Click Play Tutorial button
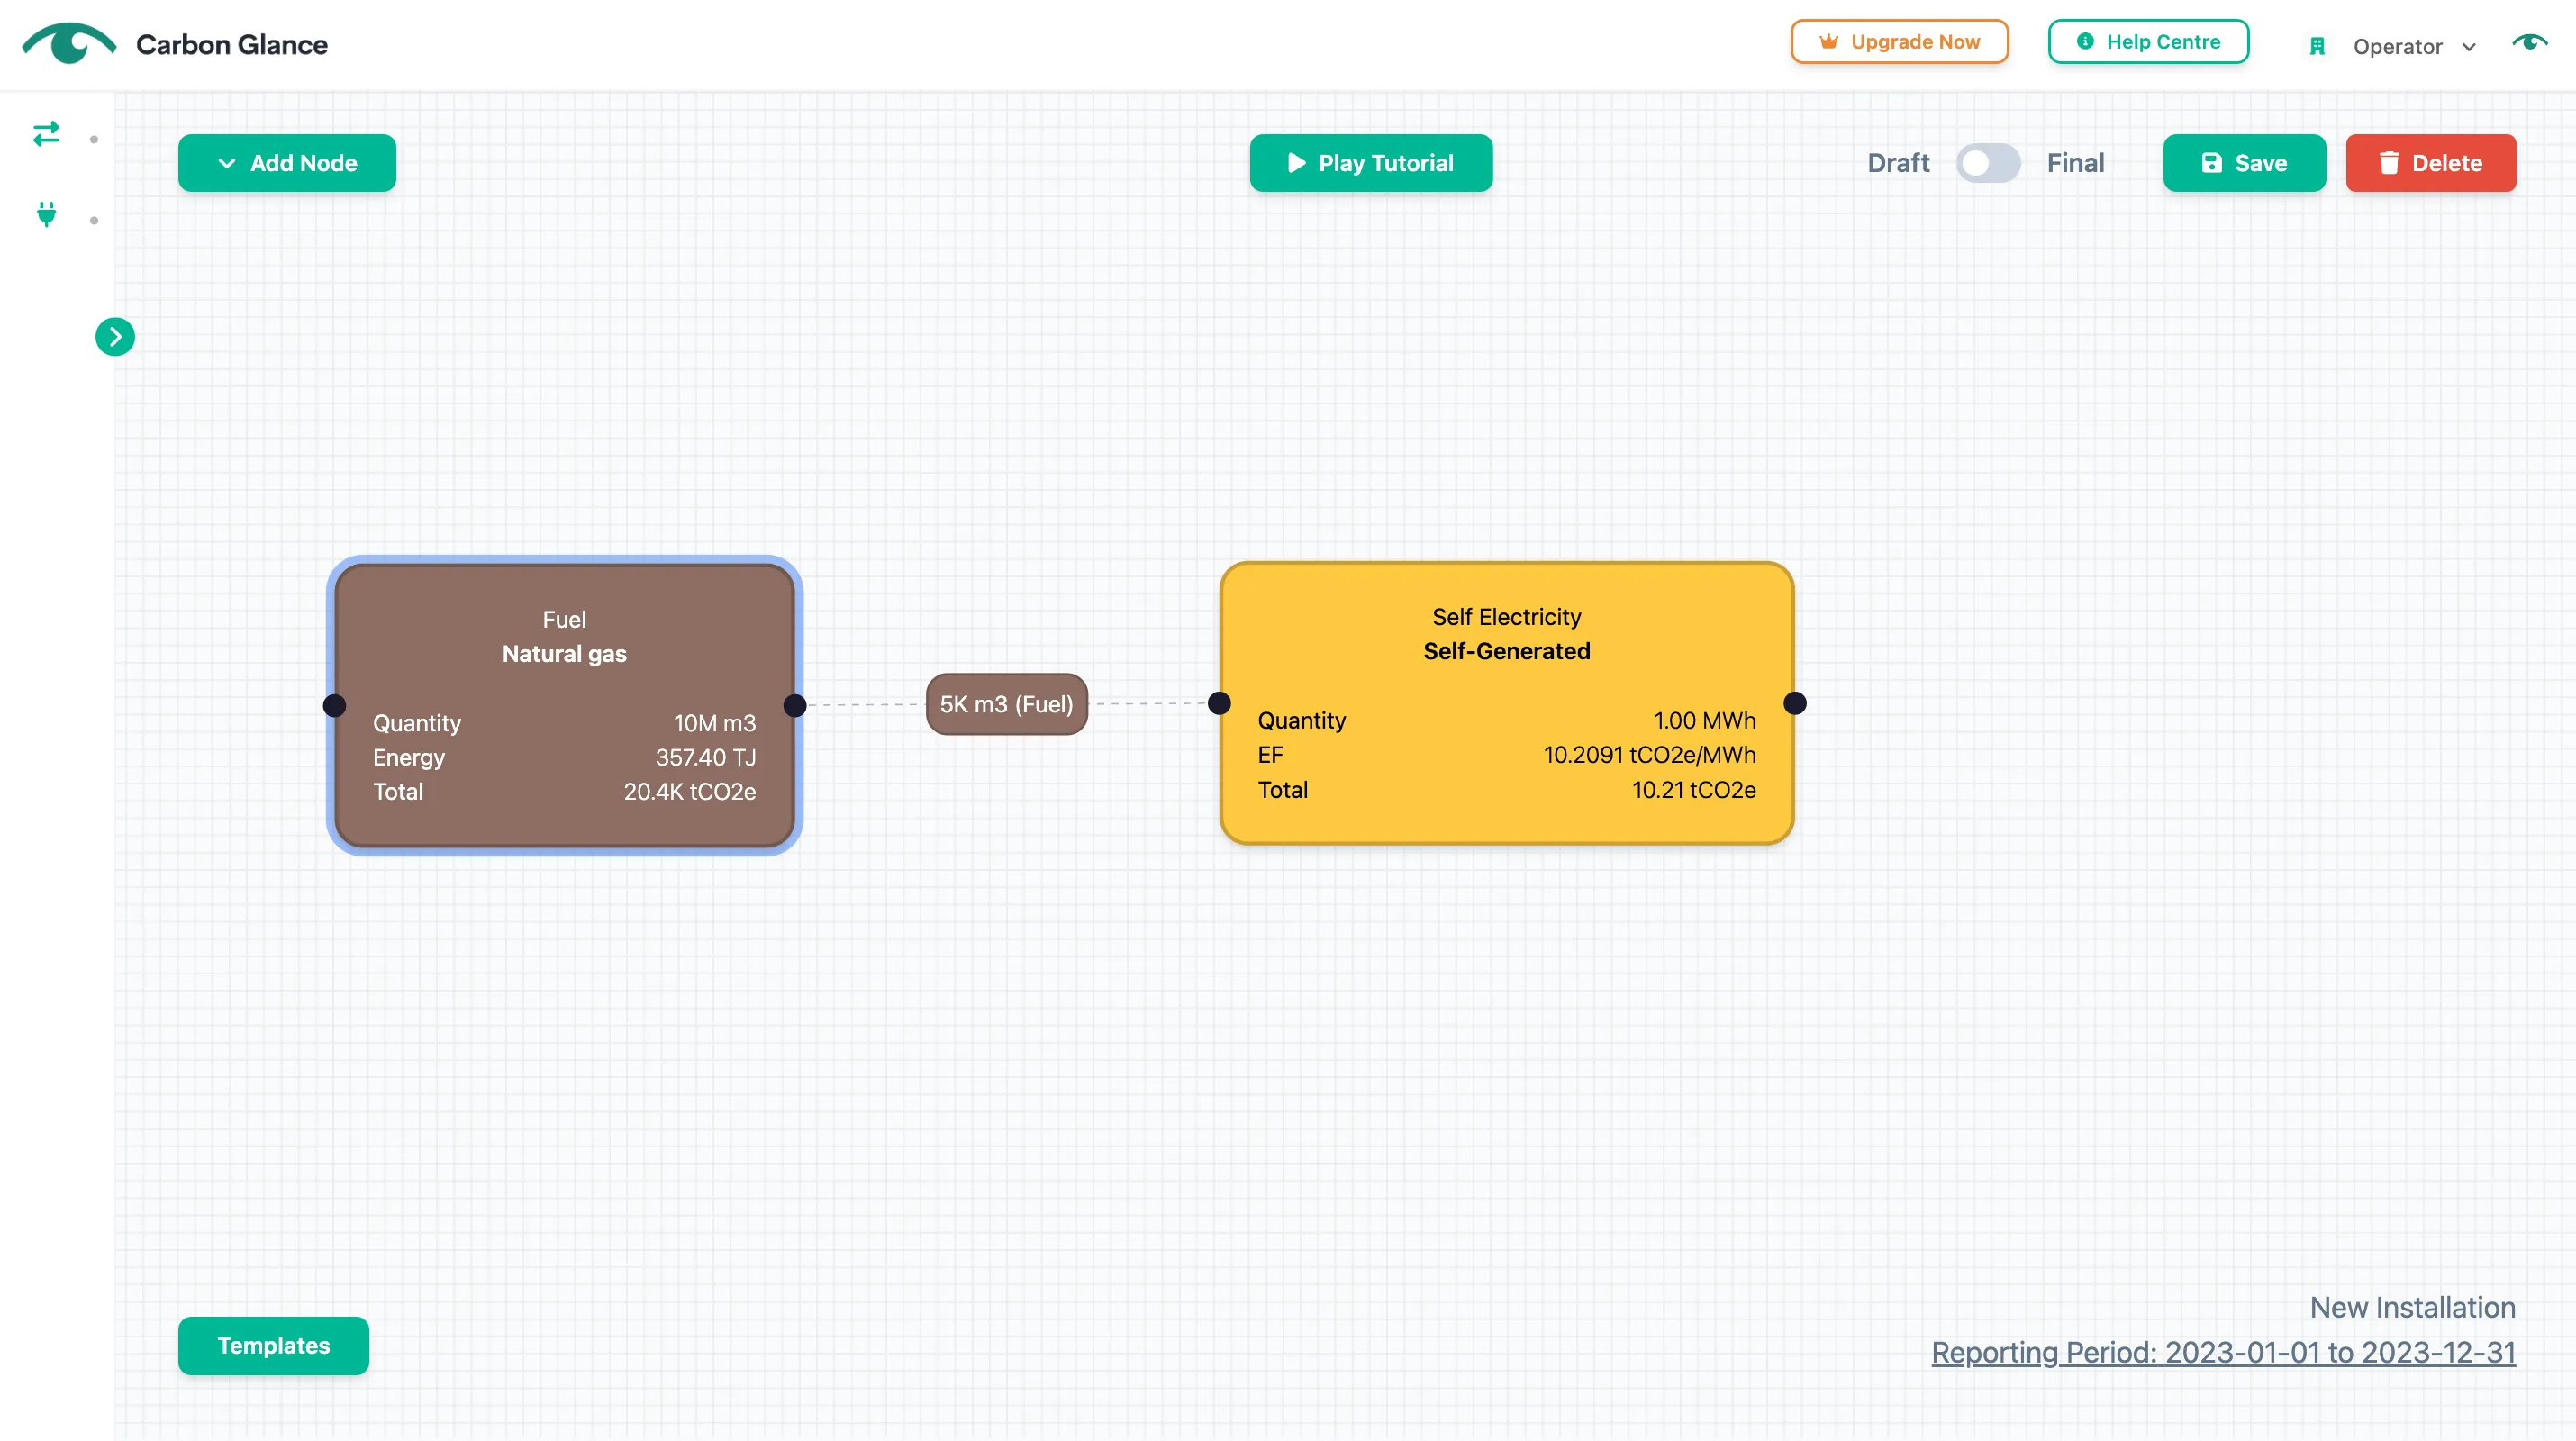Image resolution: width=2576 pixels, height=1441 pixels. point(1371,163)
